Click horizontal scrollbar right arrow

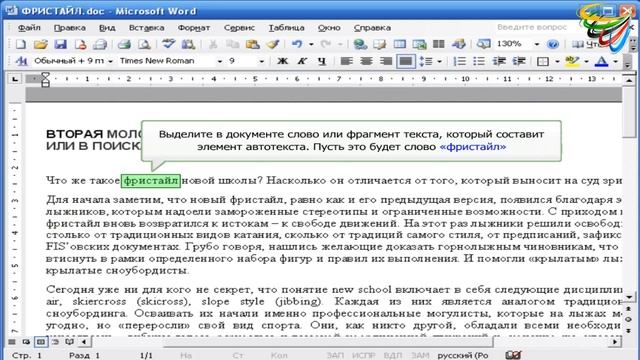pos(615,342)
